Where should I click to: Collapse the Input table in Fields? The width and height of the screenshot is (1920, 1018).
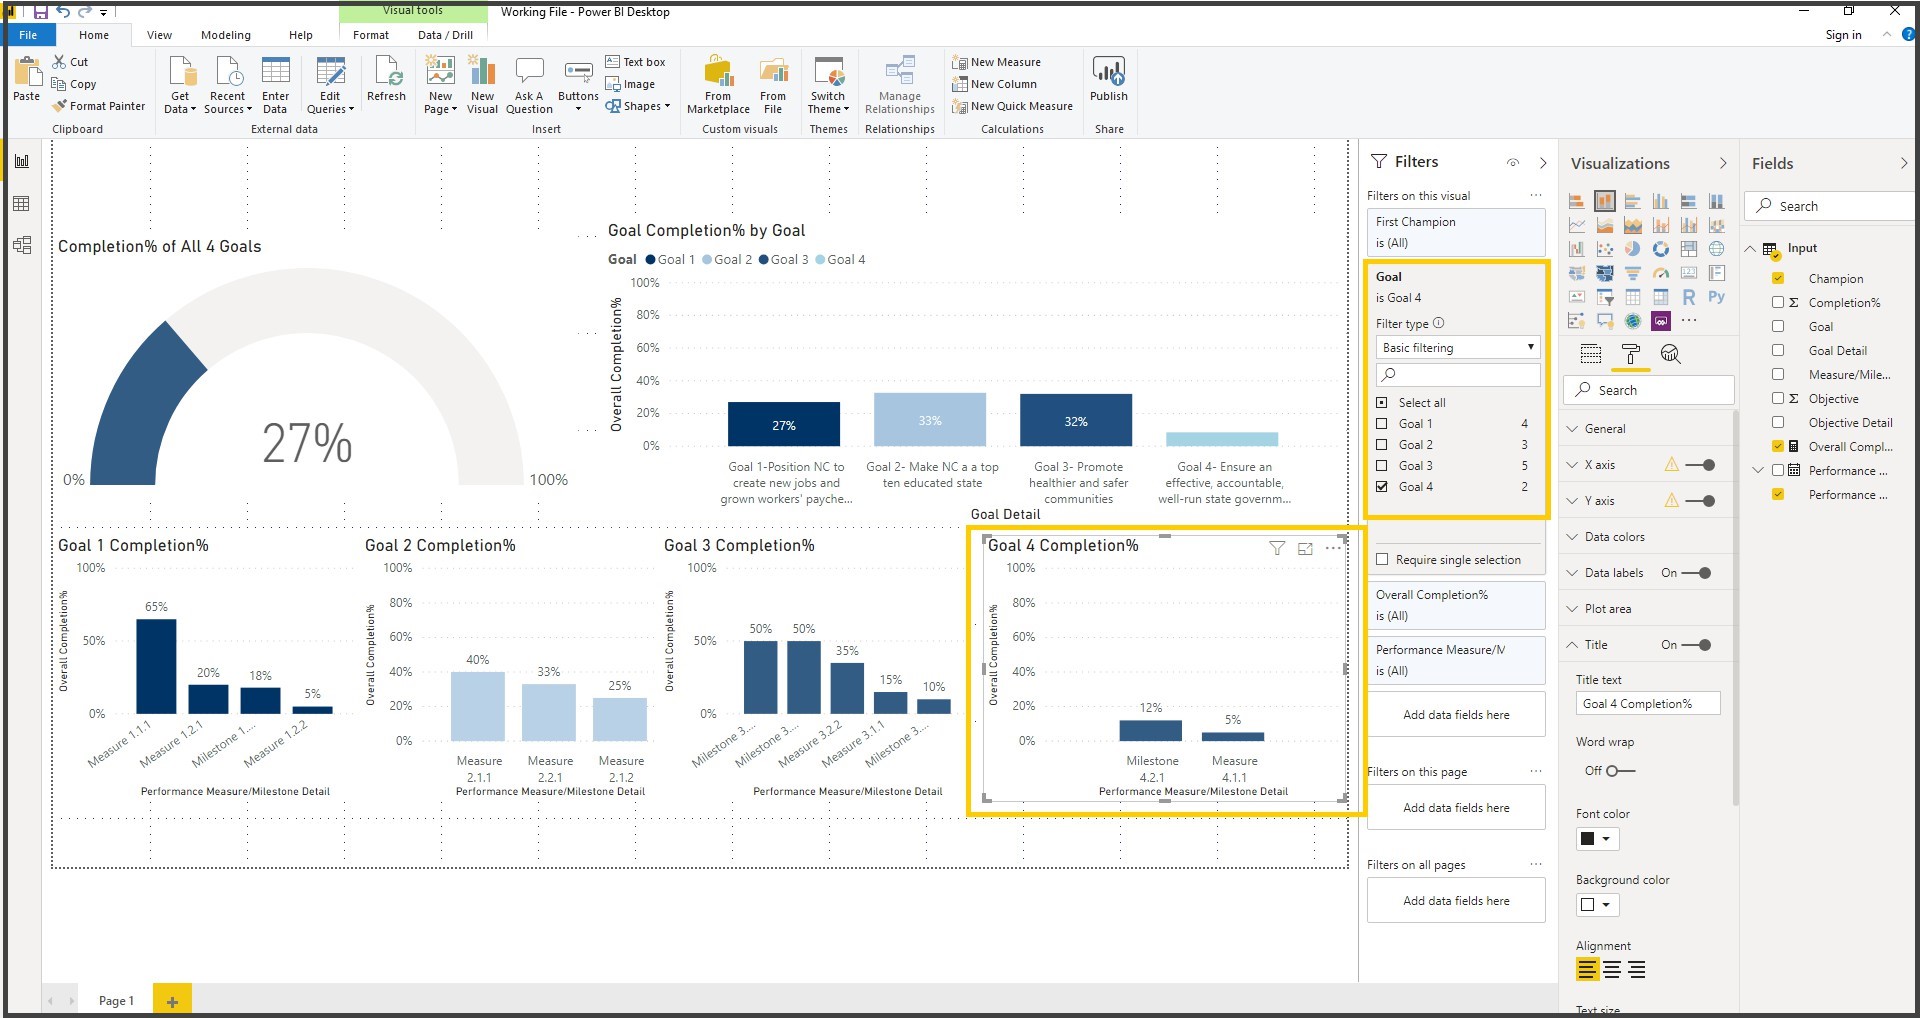coord(1750,248)
